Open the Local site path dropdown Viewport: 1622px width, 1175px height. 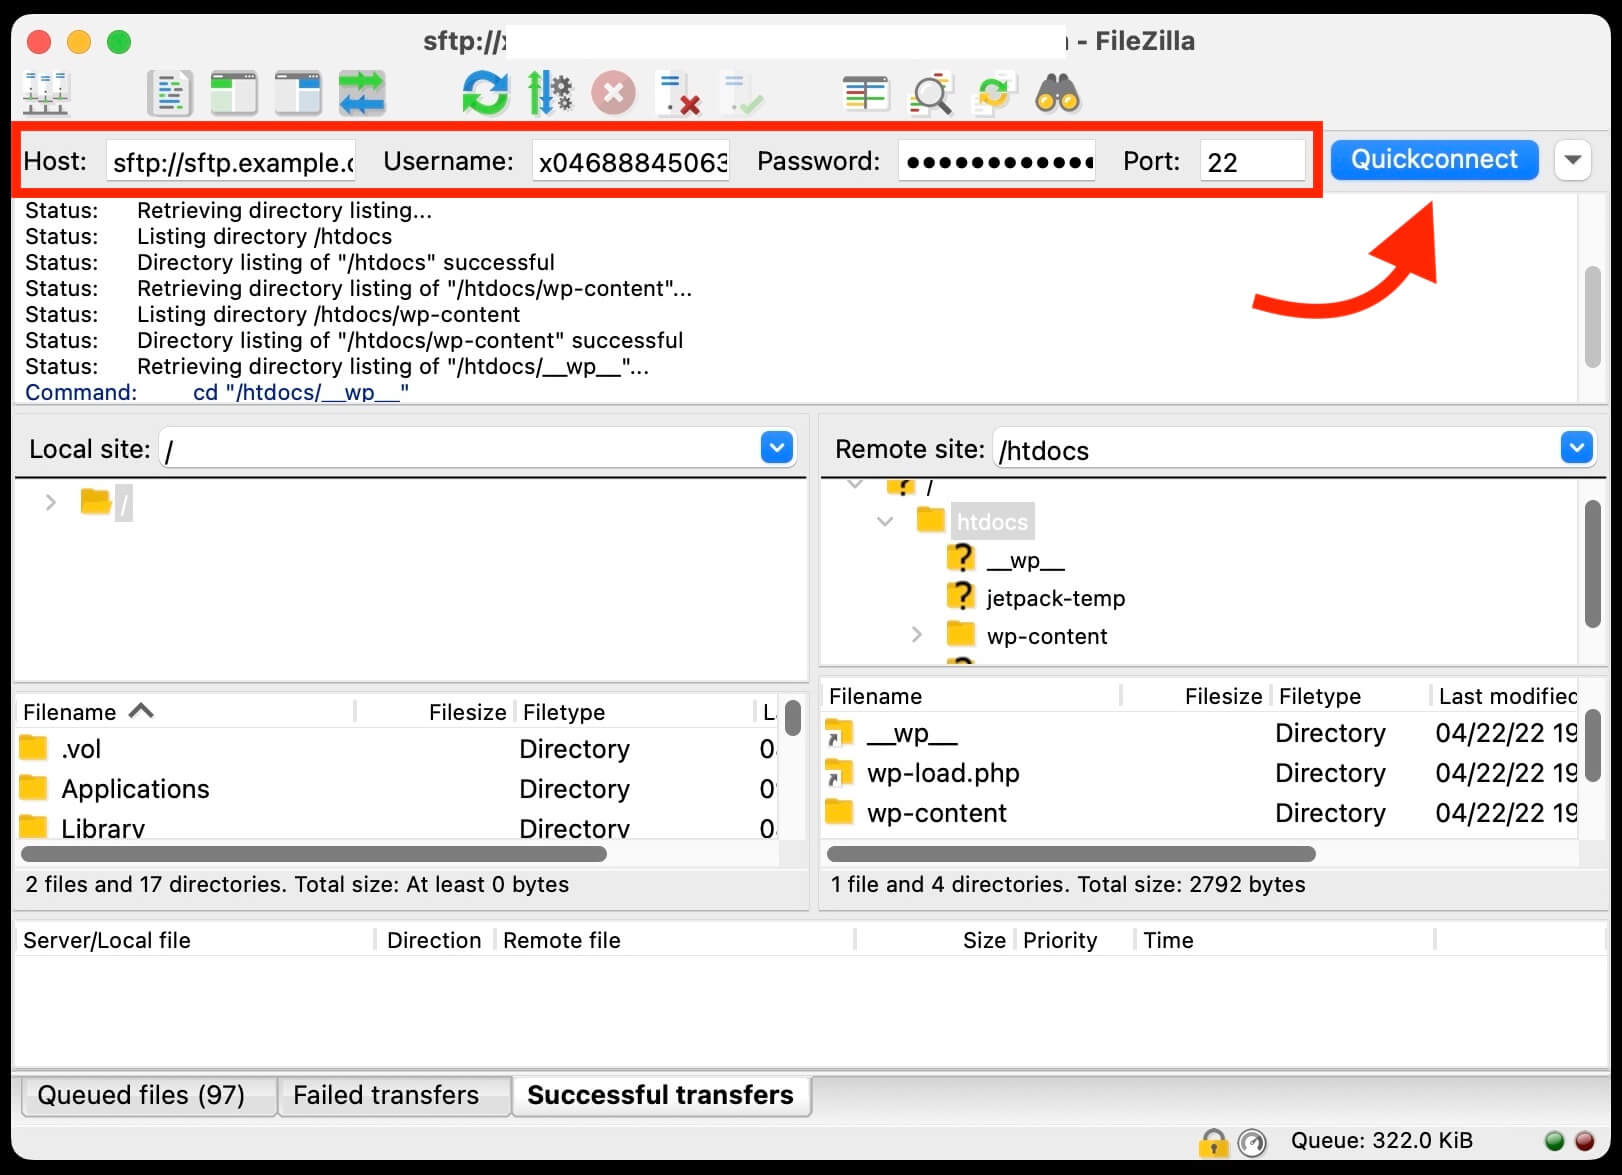tap(777, 448)
